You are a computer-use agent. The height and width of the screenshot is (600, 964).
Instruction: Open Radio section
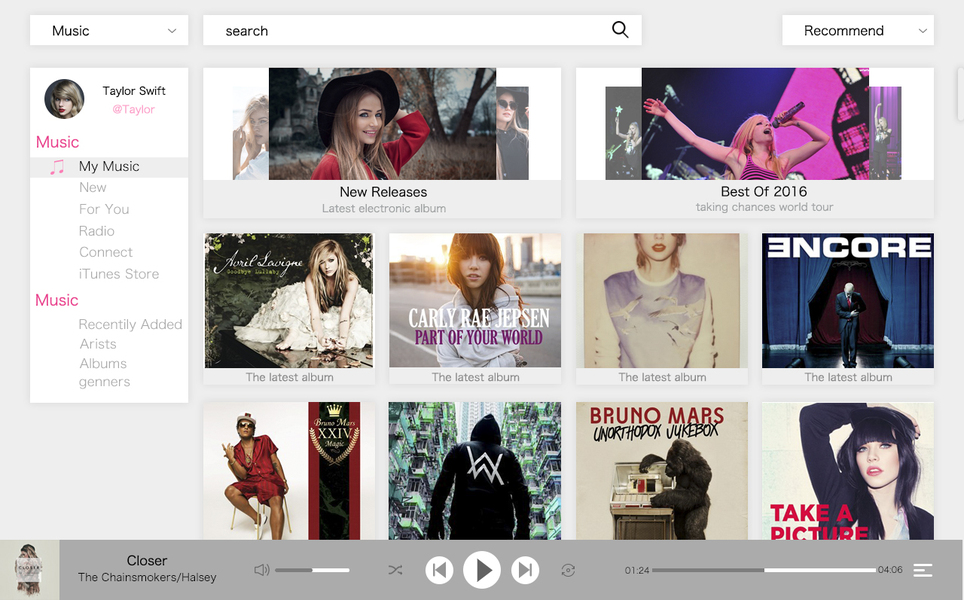pyautogui.click(x=97, y=231)
